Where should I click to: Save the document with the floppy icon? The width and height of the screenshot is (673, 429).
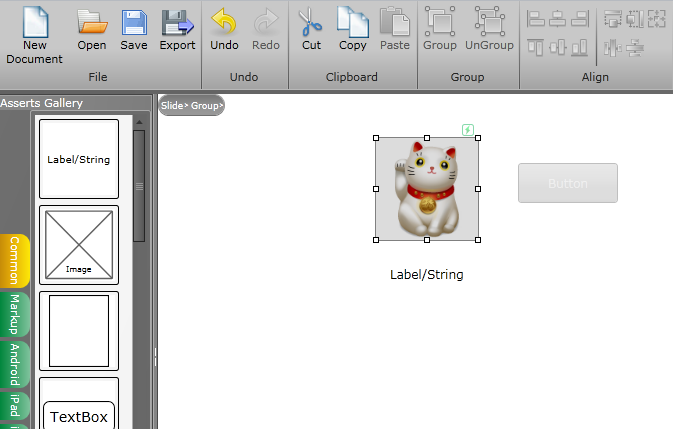[x=134, y=29]
